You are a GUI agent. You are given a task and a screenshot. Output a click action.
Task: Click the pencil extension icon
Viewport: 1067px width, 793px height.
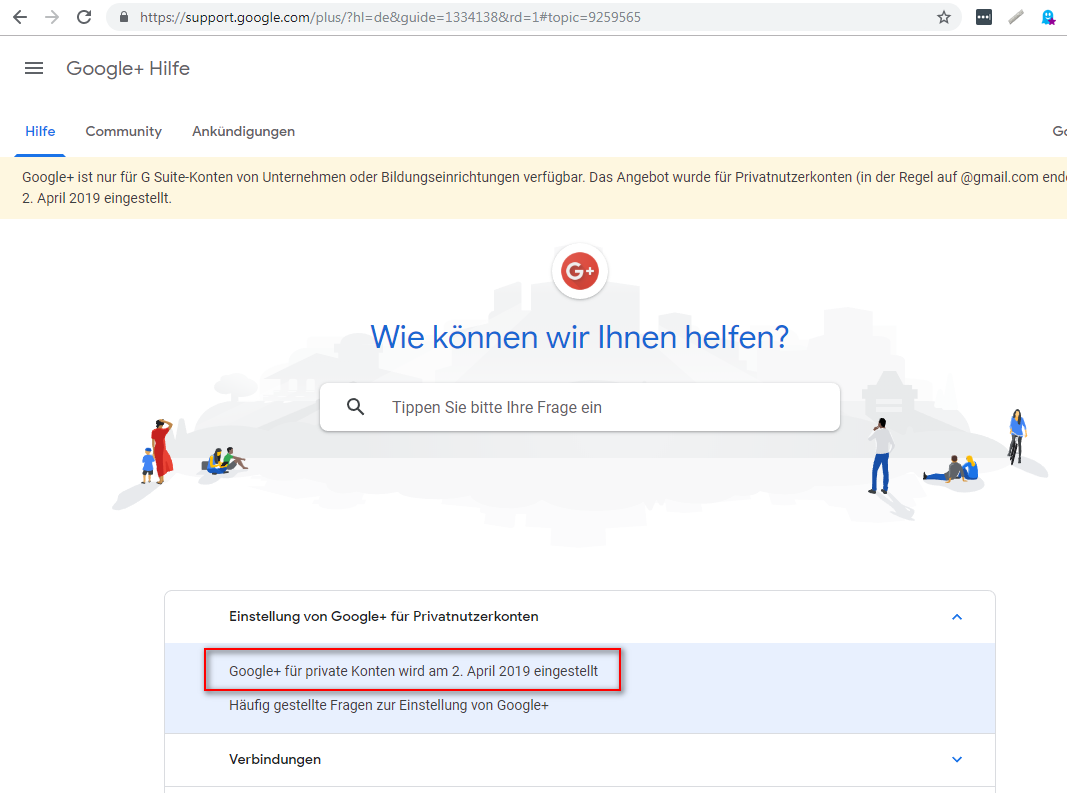tap(1015, 17)
